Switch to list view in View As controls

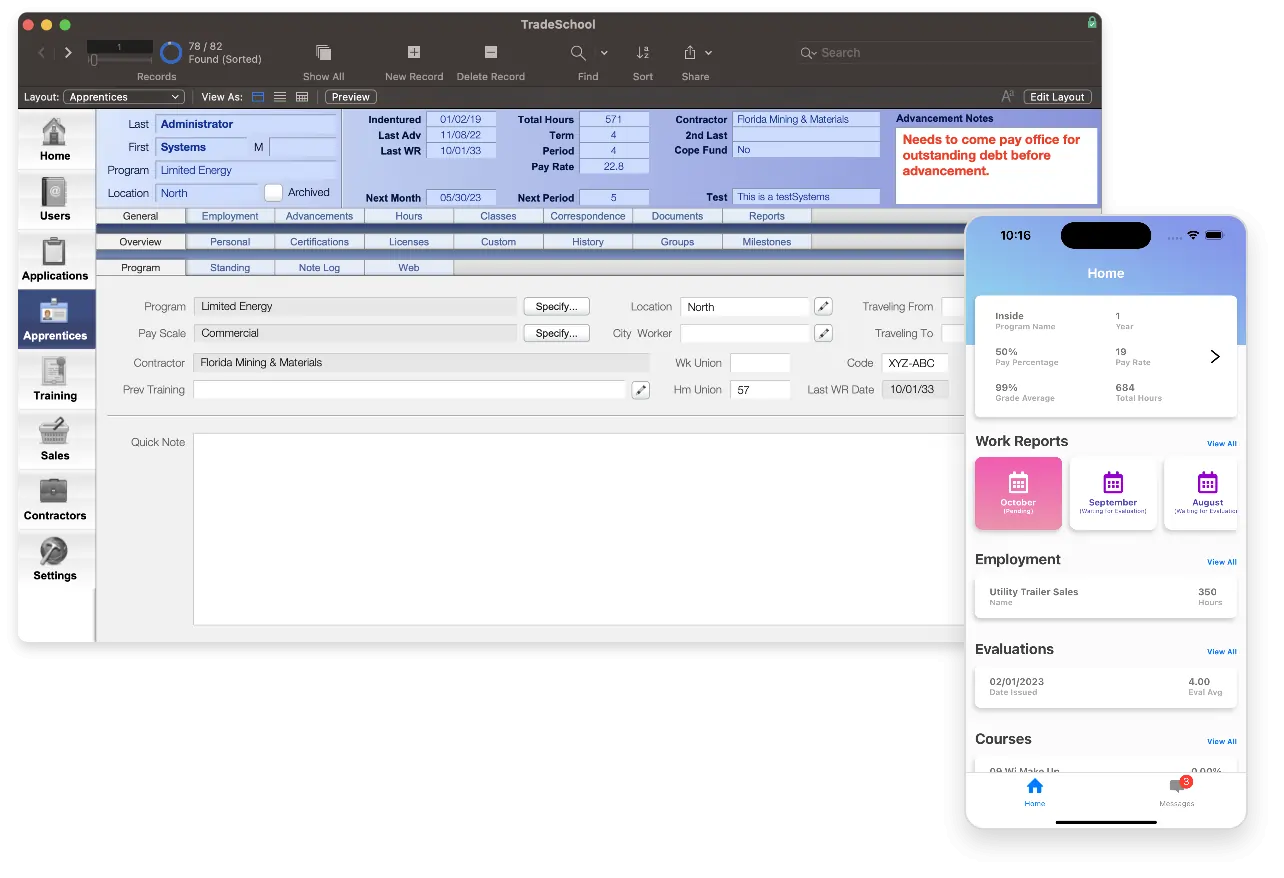point(281,96)
